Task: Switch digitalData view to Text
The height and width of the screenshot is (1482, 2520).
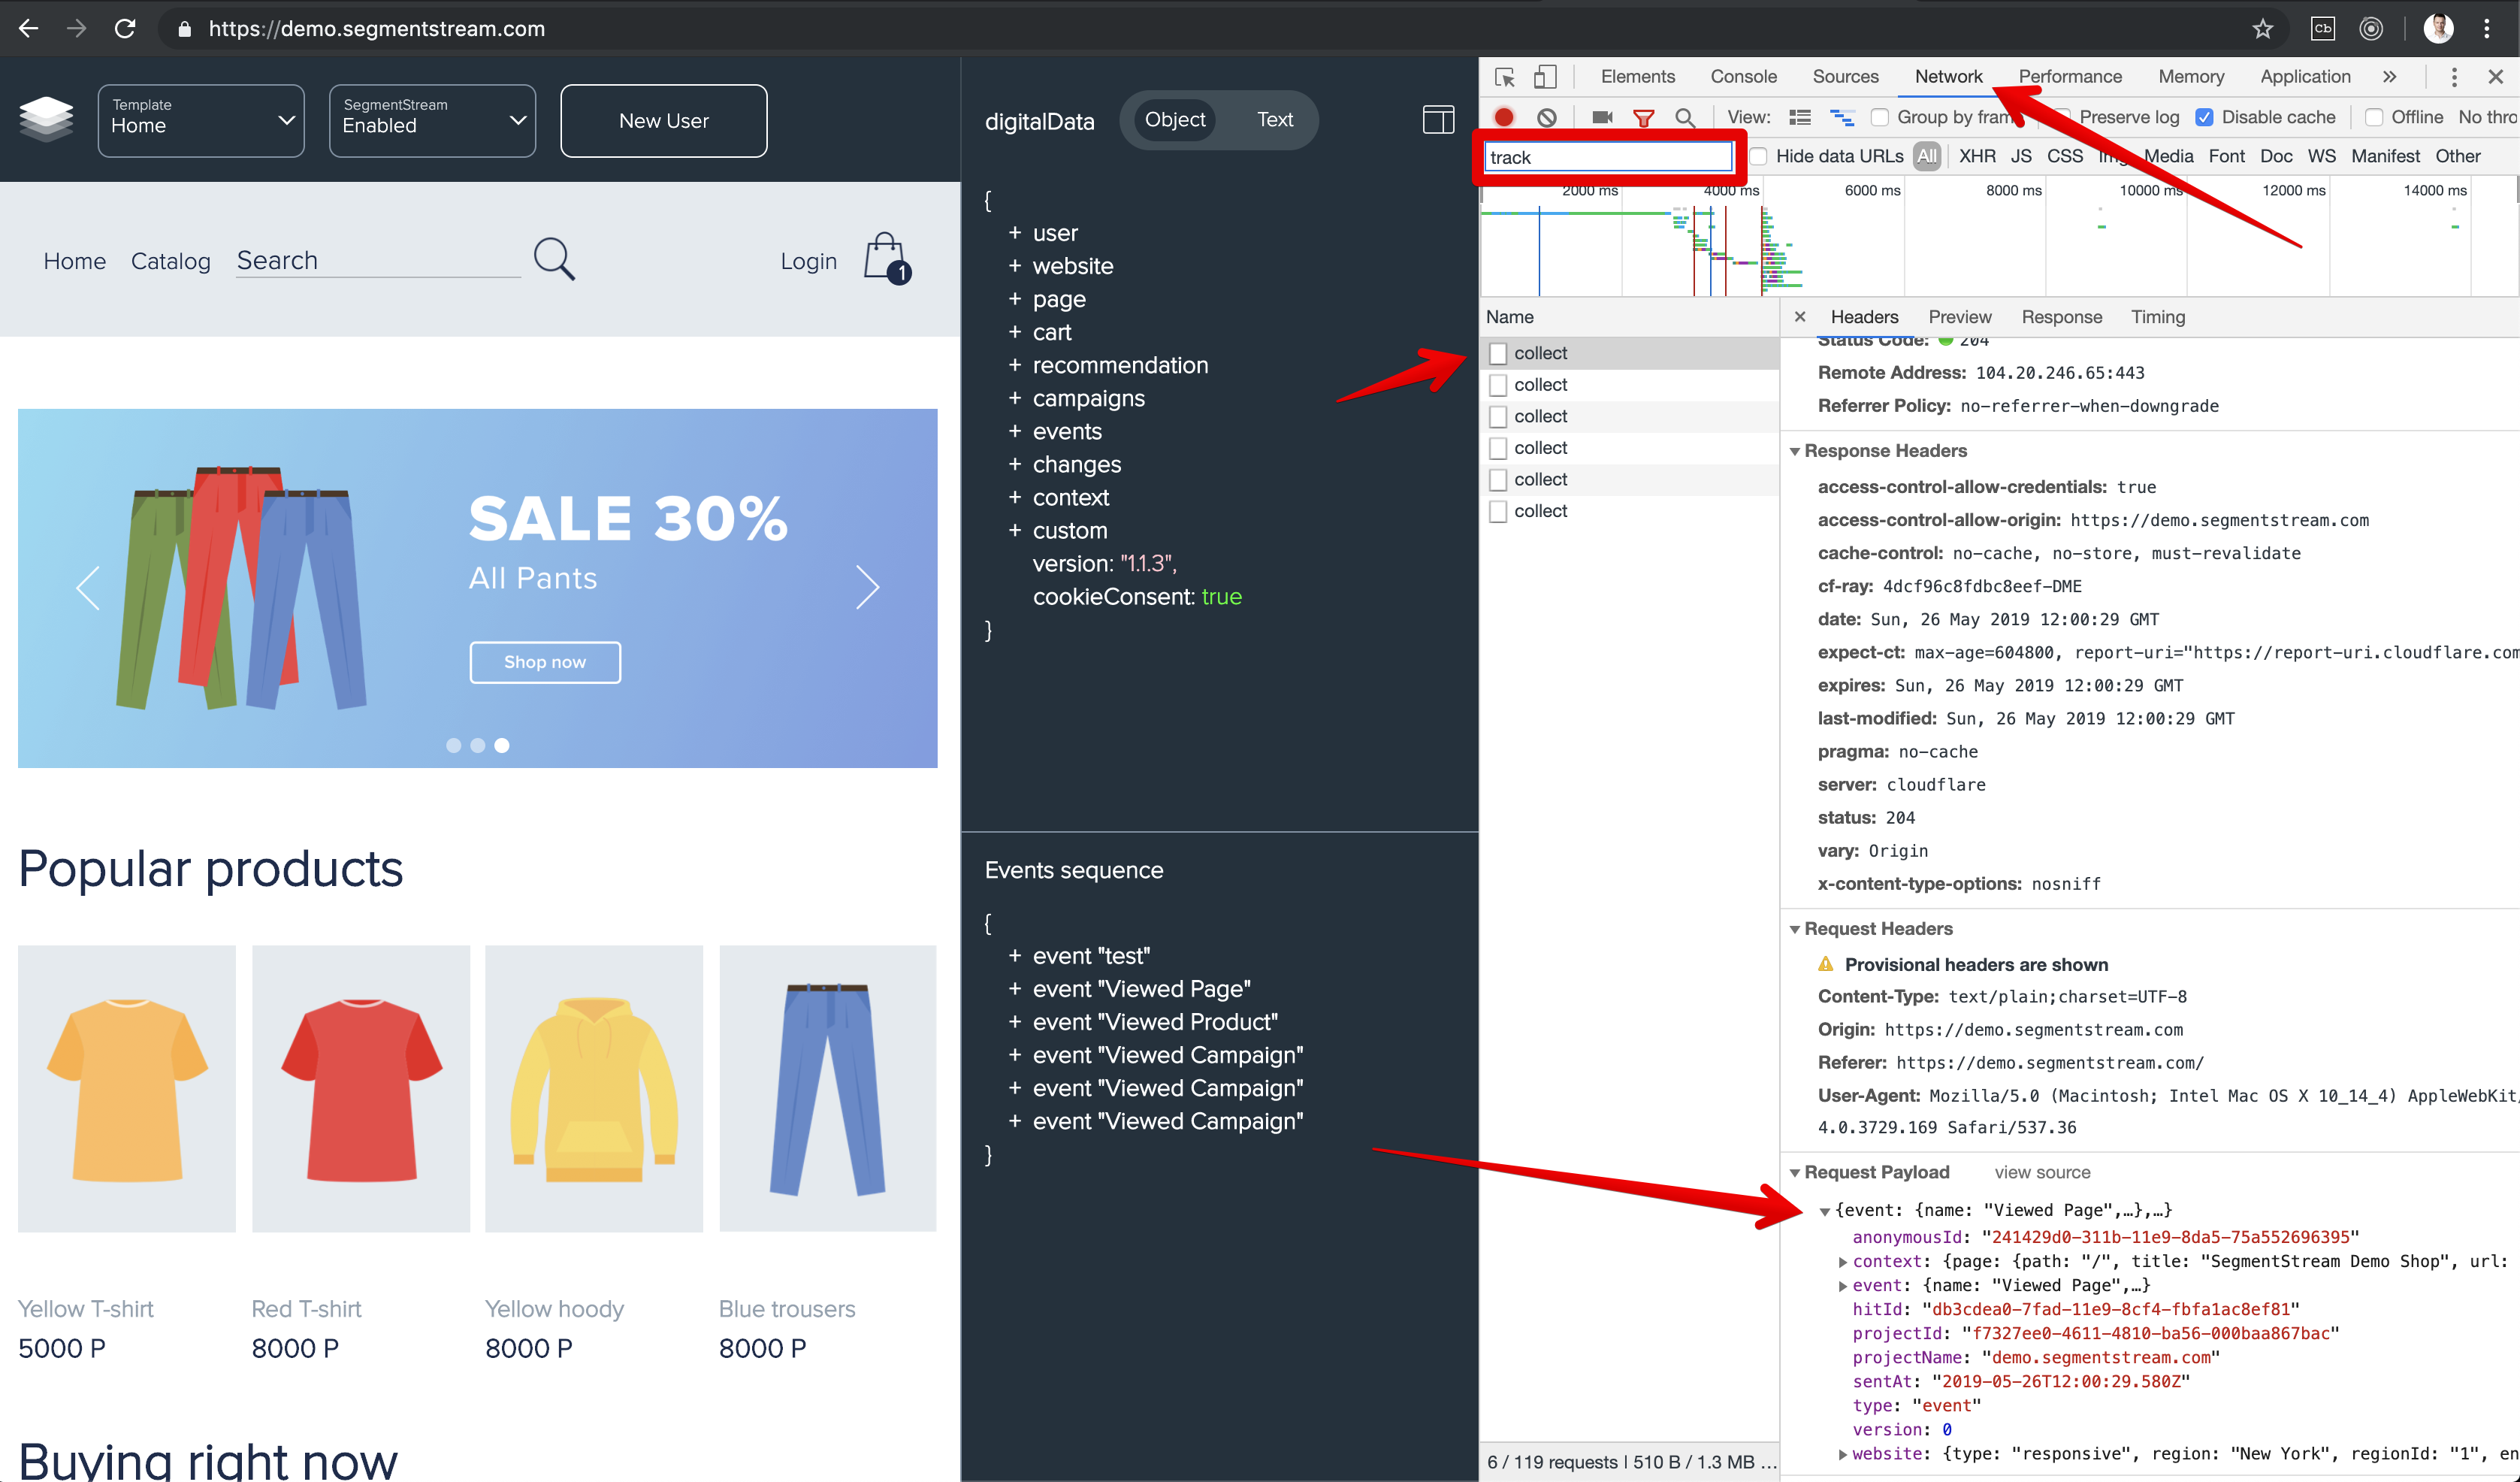Action: (1275, 120)
